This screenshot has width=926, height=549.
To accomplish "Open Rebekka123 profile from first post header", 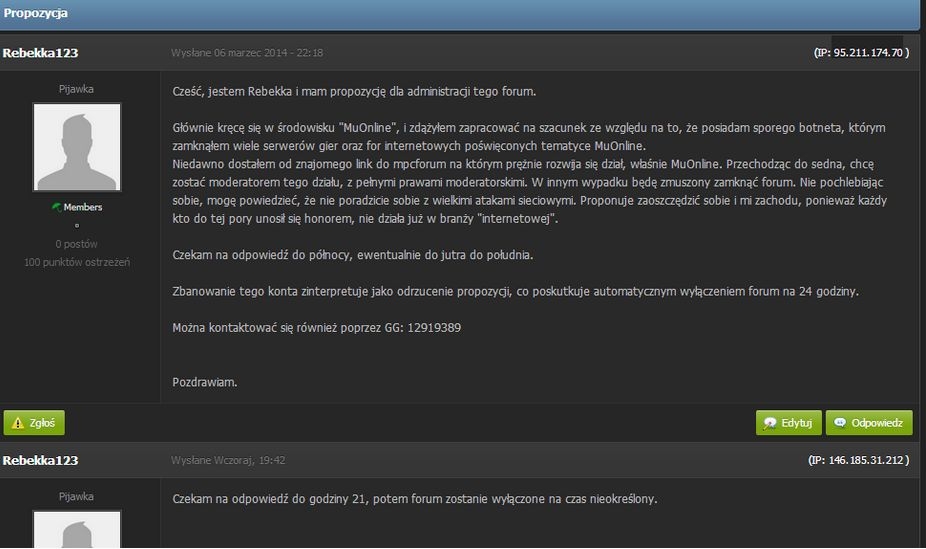I will [40, 53].
